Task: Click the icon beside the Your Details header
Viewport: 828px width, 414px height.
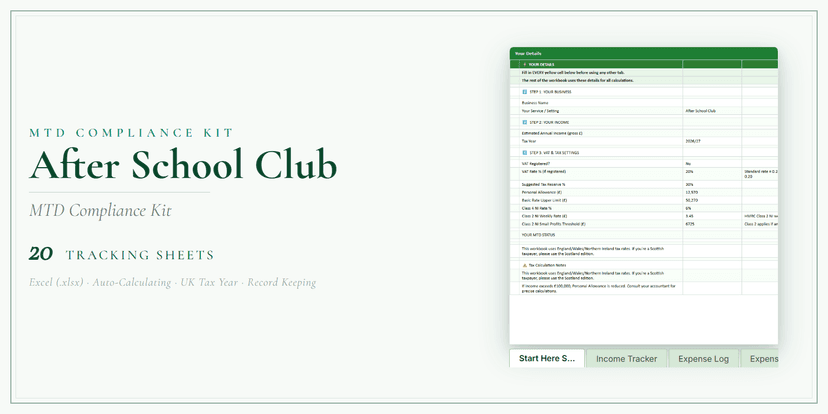Action: point(524,63)
